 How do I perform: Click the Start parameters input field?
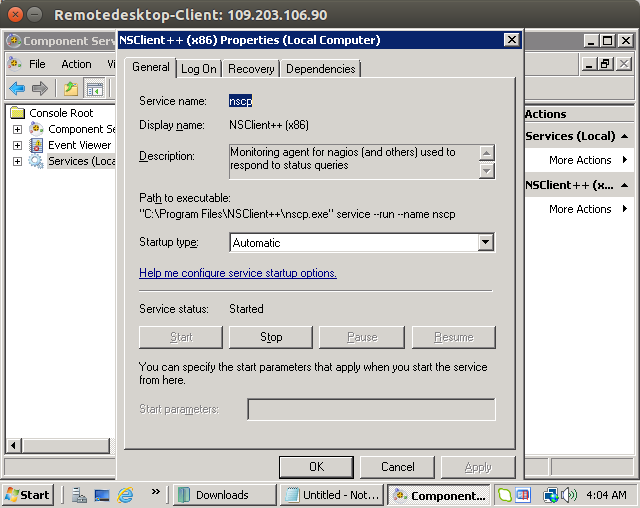(x=371, y=409)
